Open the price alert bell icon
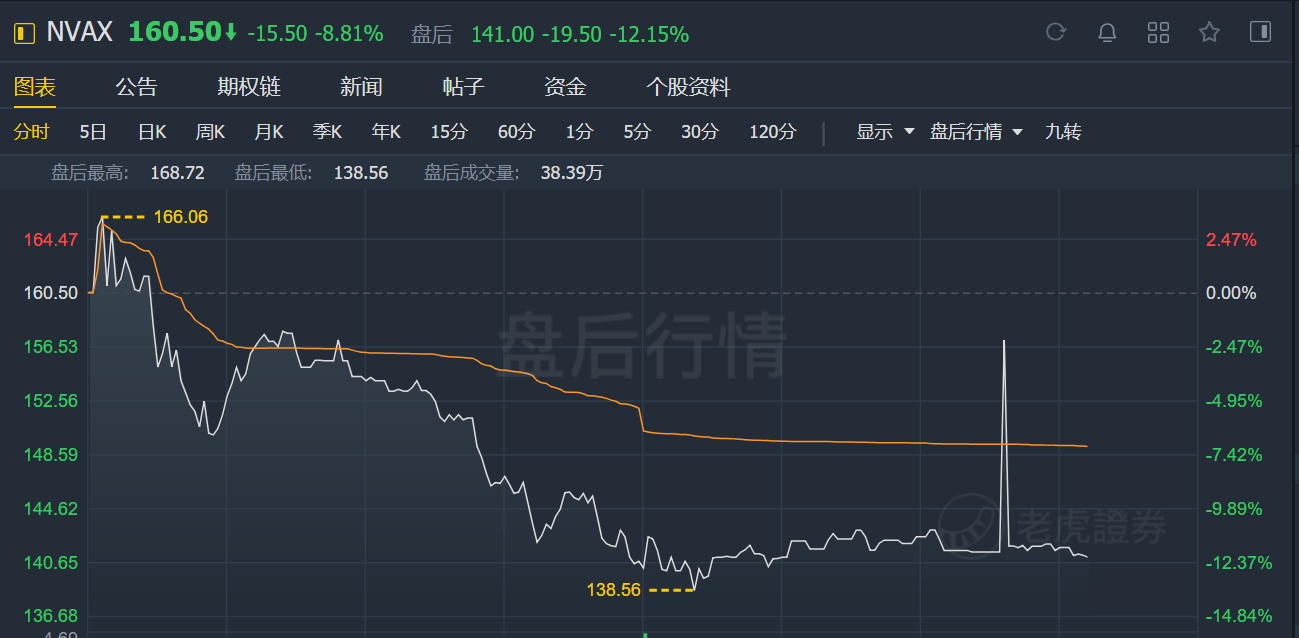 (1107, 32)
